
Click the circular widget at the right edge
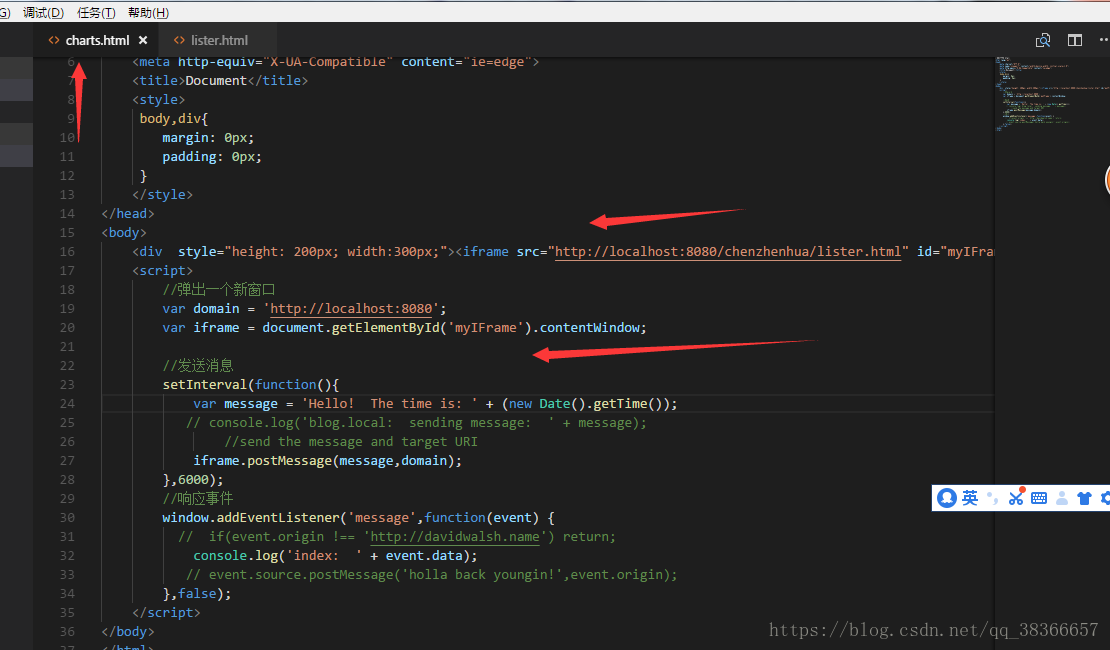[1105, 180]
